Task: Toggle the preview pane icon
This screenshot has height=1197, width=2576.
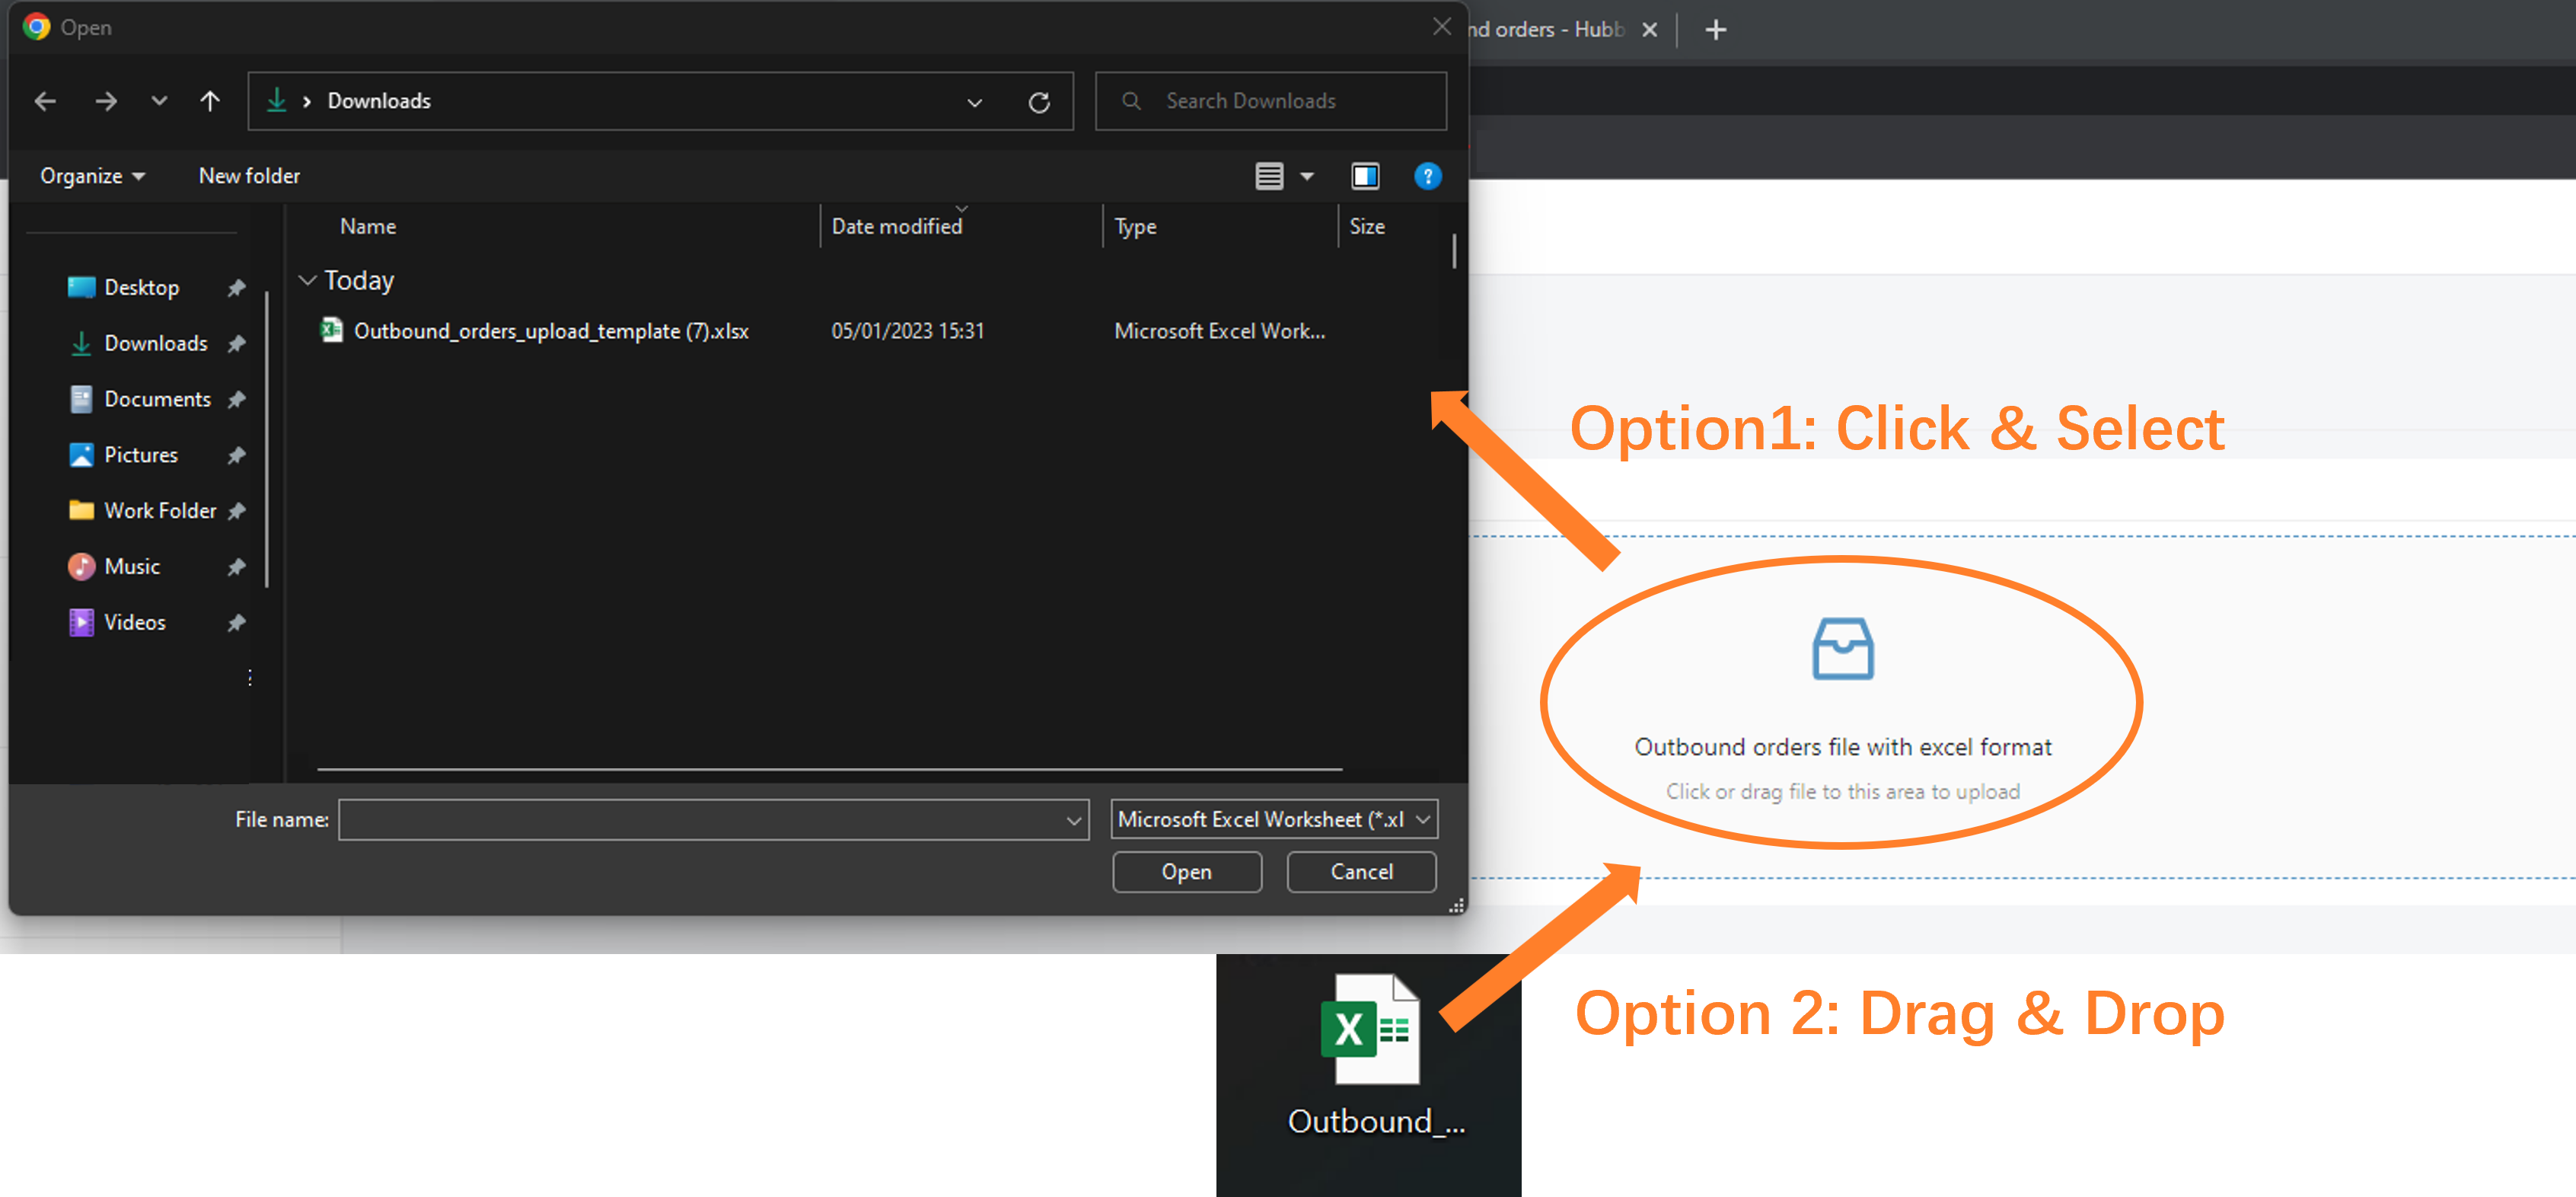Action: (1365, 176)
